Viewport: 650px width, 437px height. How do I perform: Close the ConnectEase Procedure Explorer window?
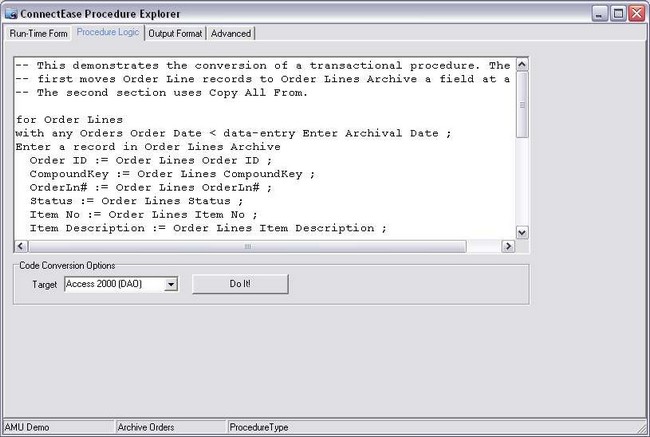(636, 13)
